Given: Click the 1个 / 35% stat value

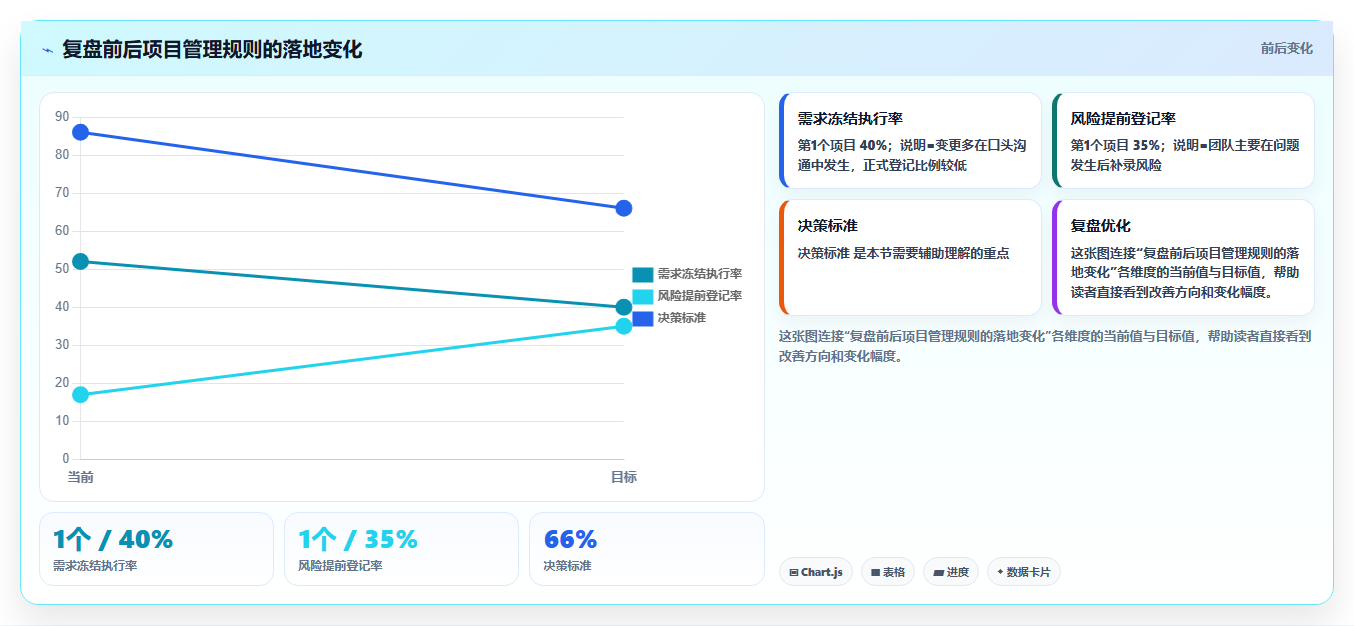Looking at the screenshot, I should (x=358, y=539).
